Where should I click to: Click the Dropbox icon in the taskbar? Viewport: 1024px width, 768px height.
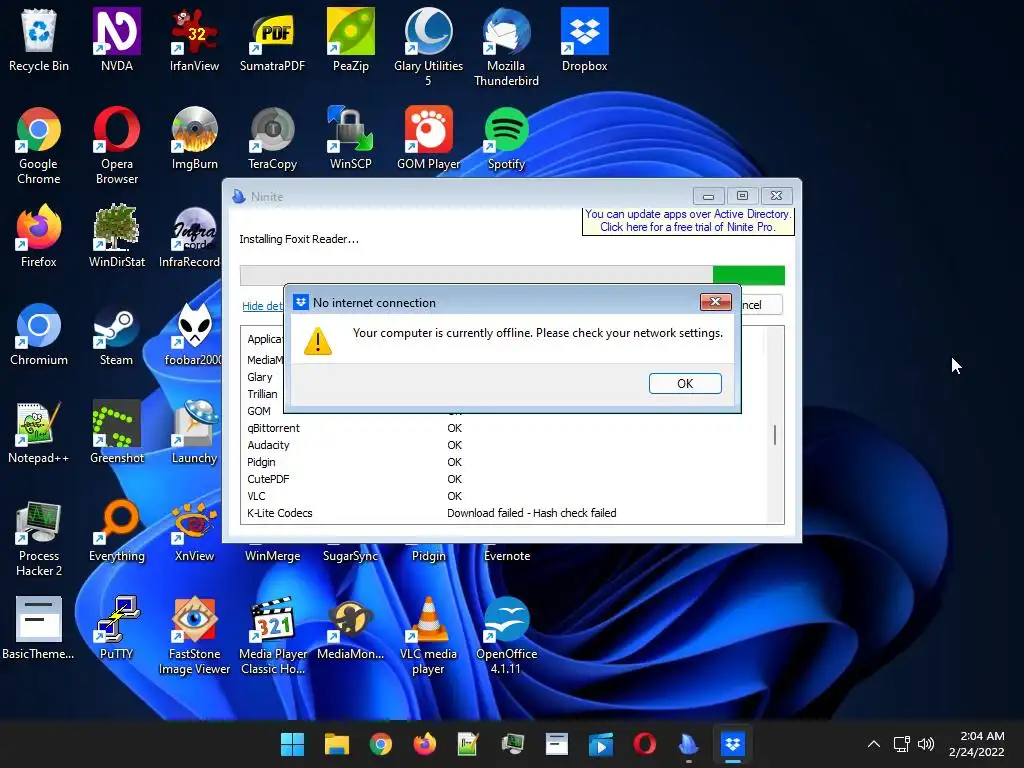pyautogui.click(x=733, y=744)
